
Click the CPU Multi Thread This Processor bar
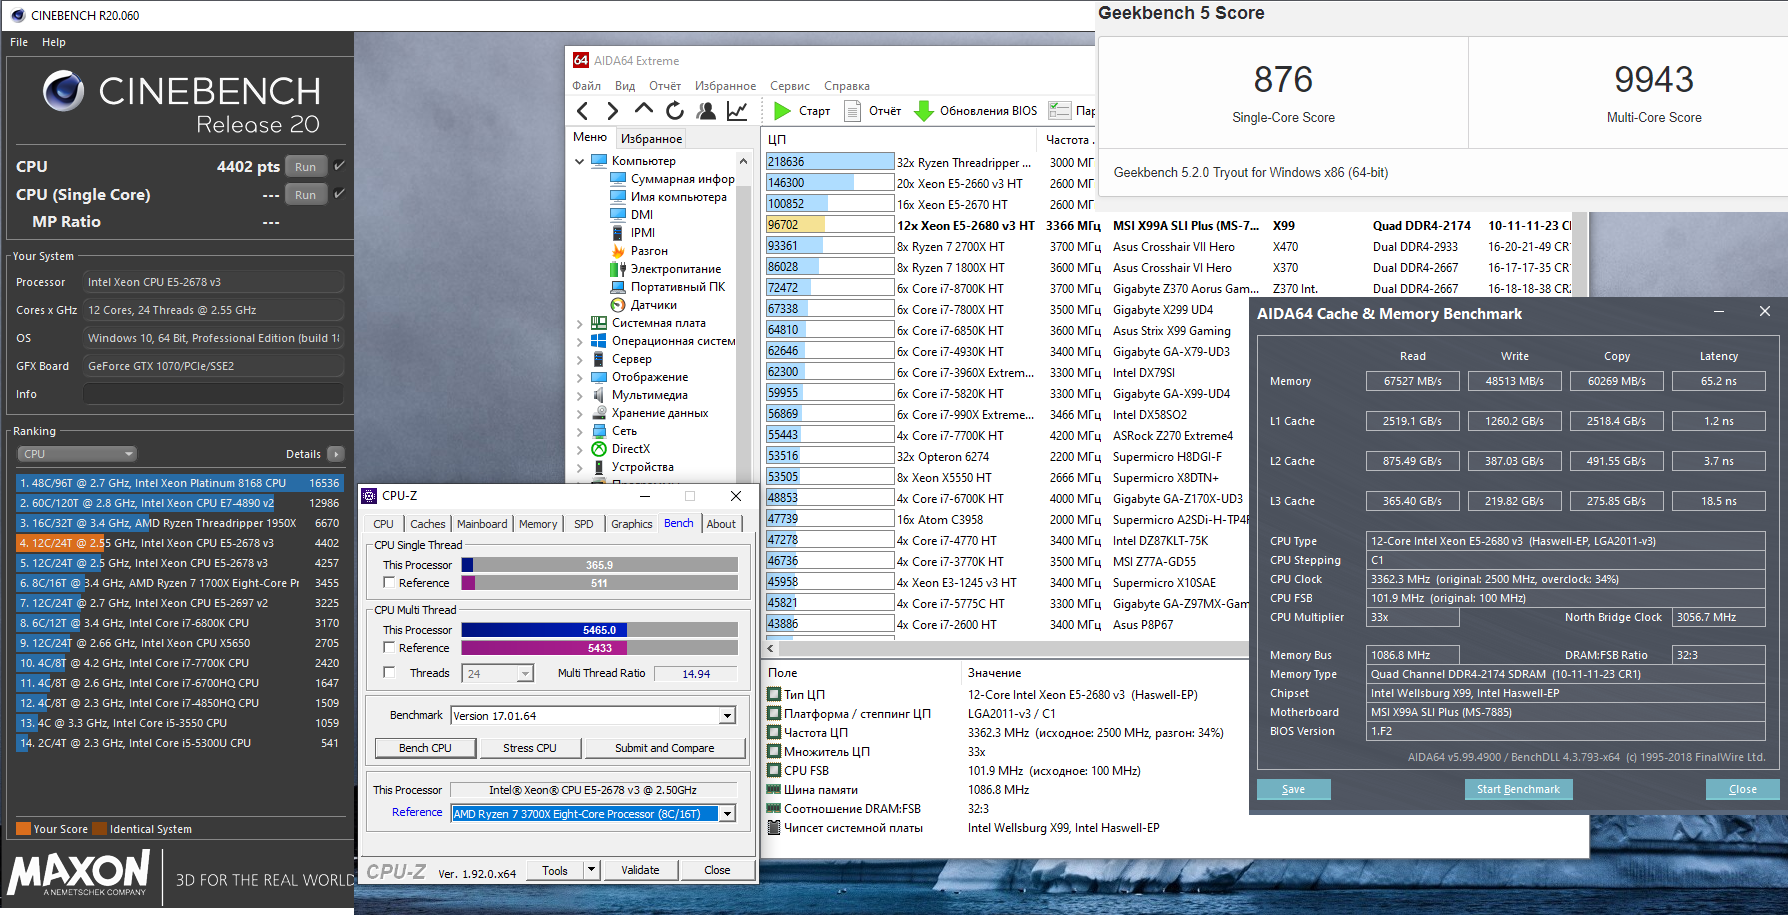pyautogui.click(x=600, y=630)
